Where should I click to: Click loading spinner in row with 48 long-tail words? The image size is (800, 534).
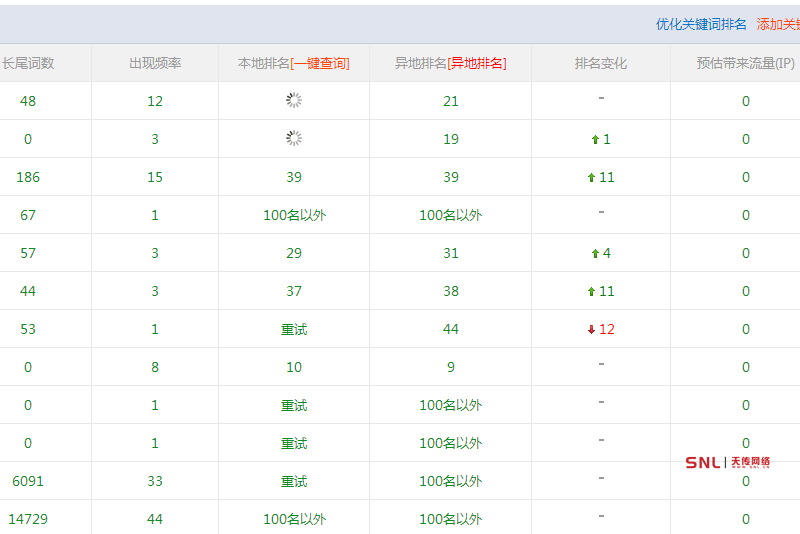click(x=294, y=100)
